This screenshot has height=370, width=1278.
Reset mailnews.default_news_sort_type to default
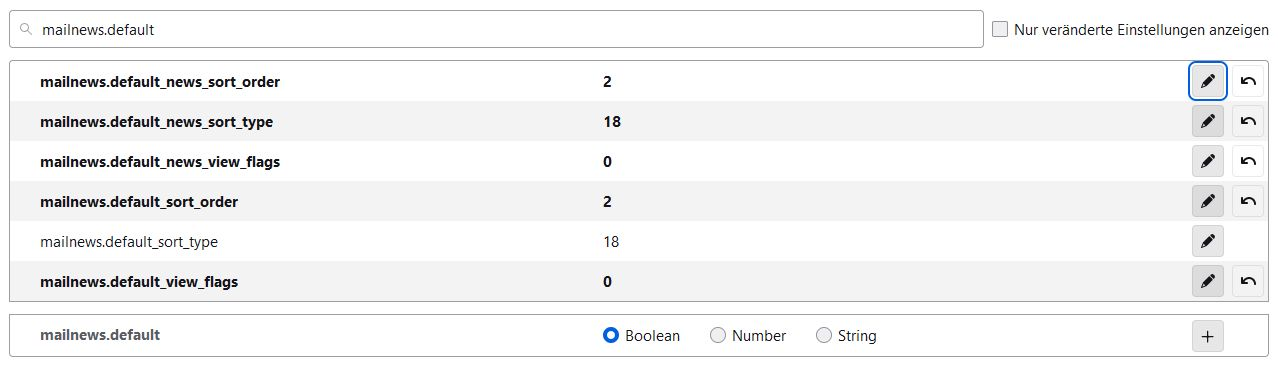coord(1248,121)
